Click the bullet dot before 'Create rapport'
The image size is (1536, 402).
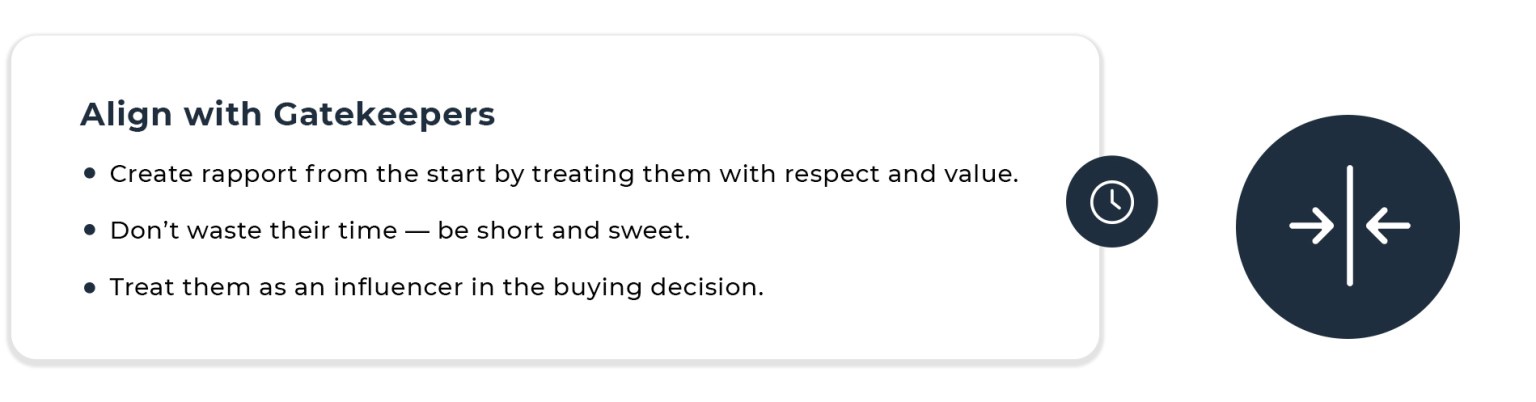(x=90, y=173)
